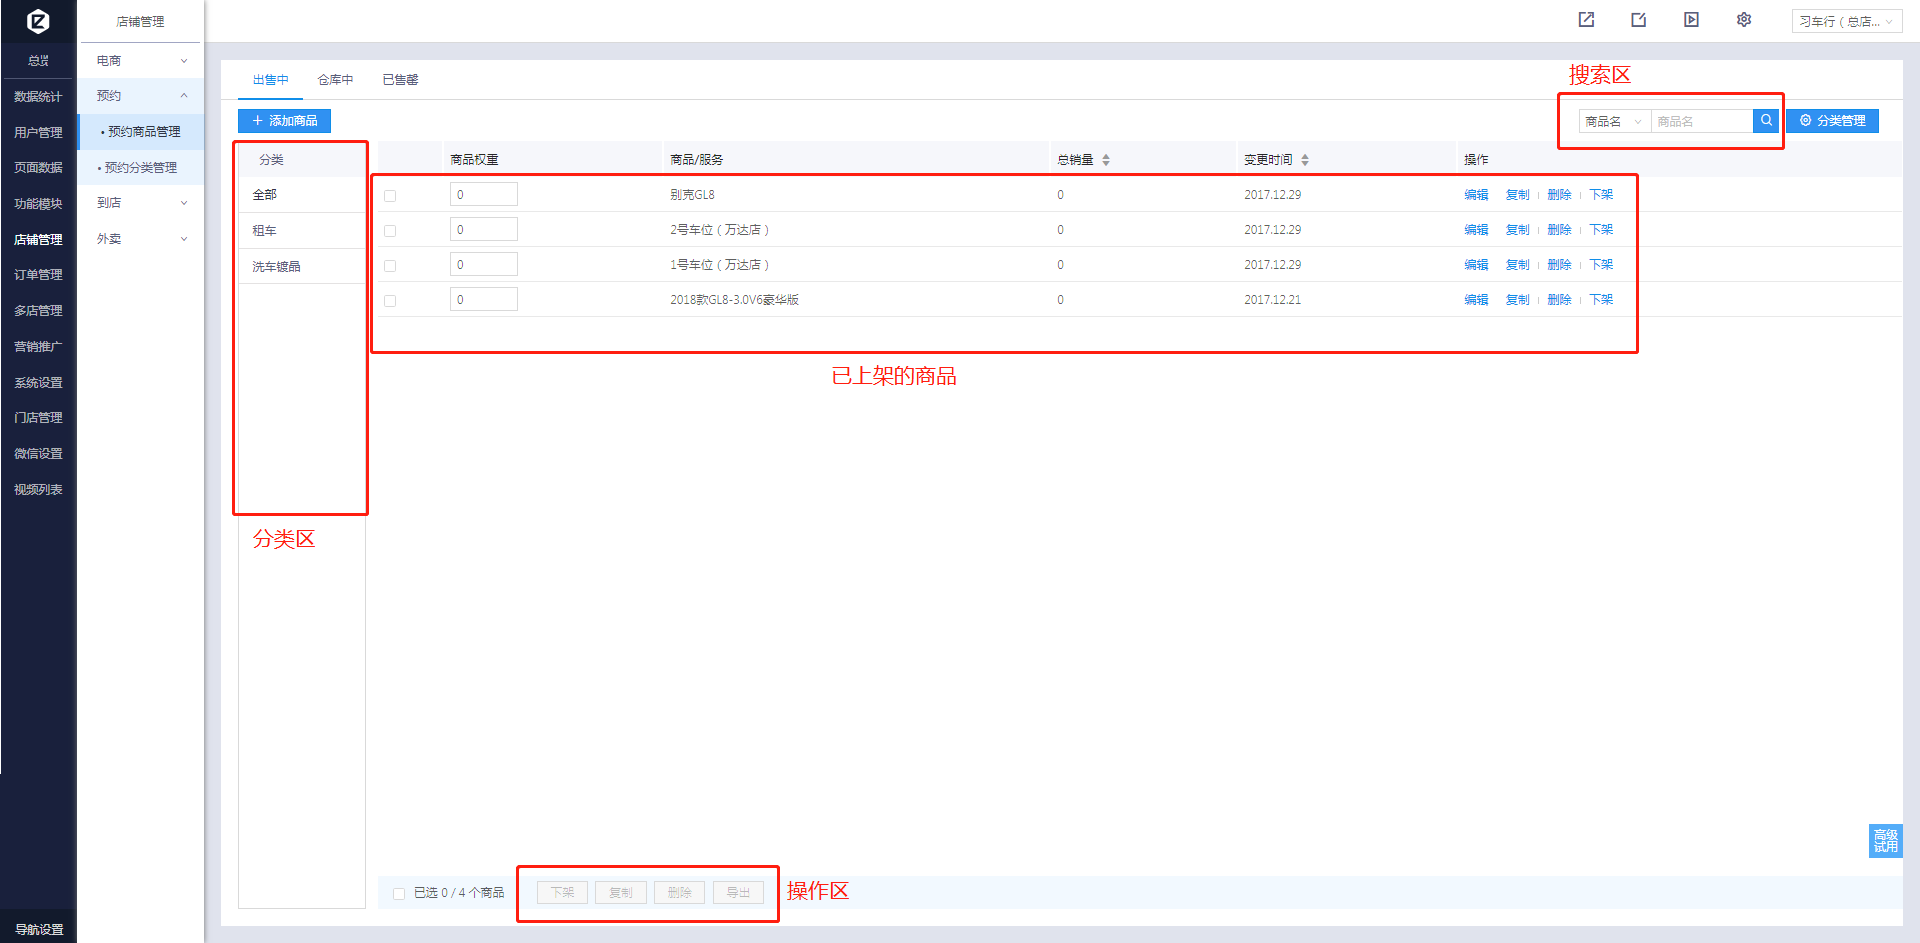Open the 商品名 search type dropdown
Image resolution: width=1920 pixels, height=943 pixels.
point(1613,122)
